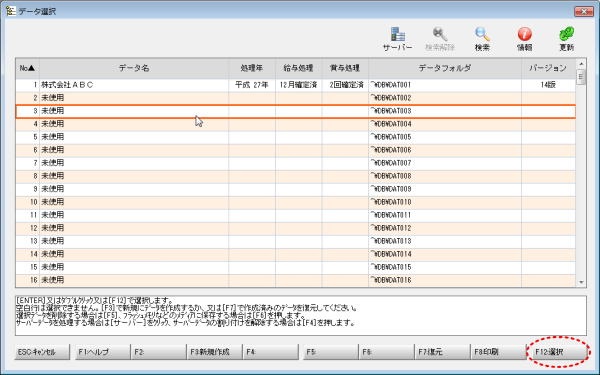The width and height of the screenshot is (600, 375).
Task: Select row with folder DAT010
Action: click(295, 202)
